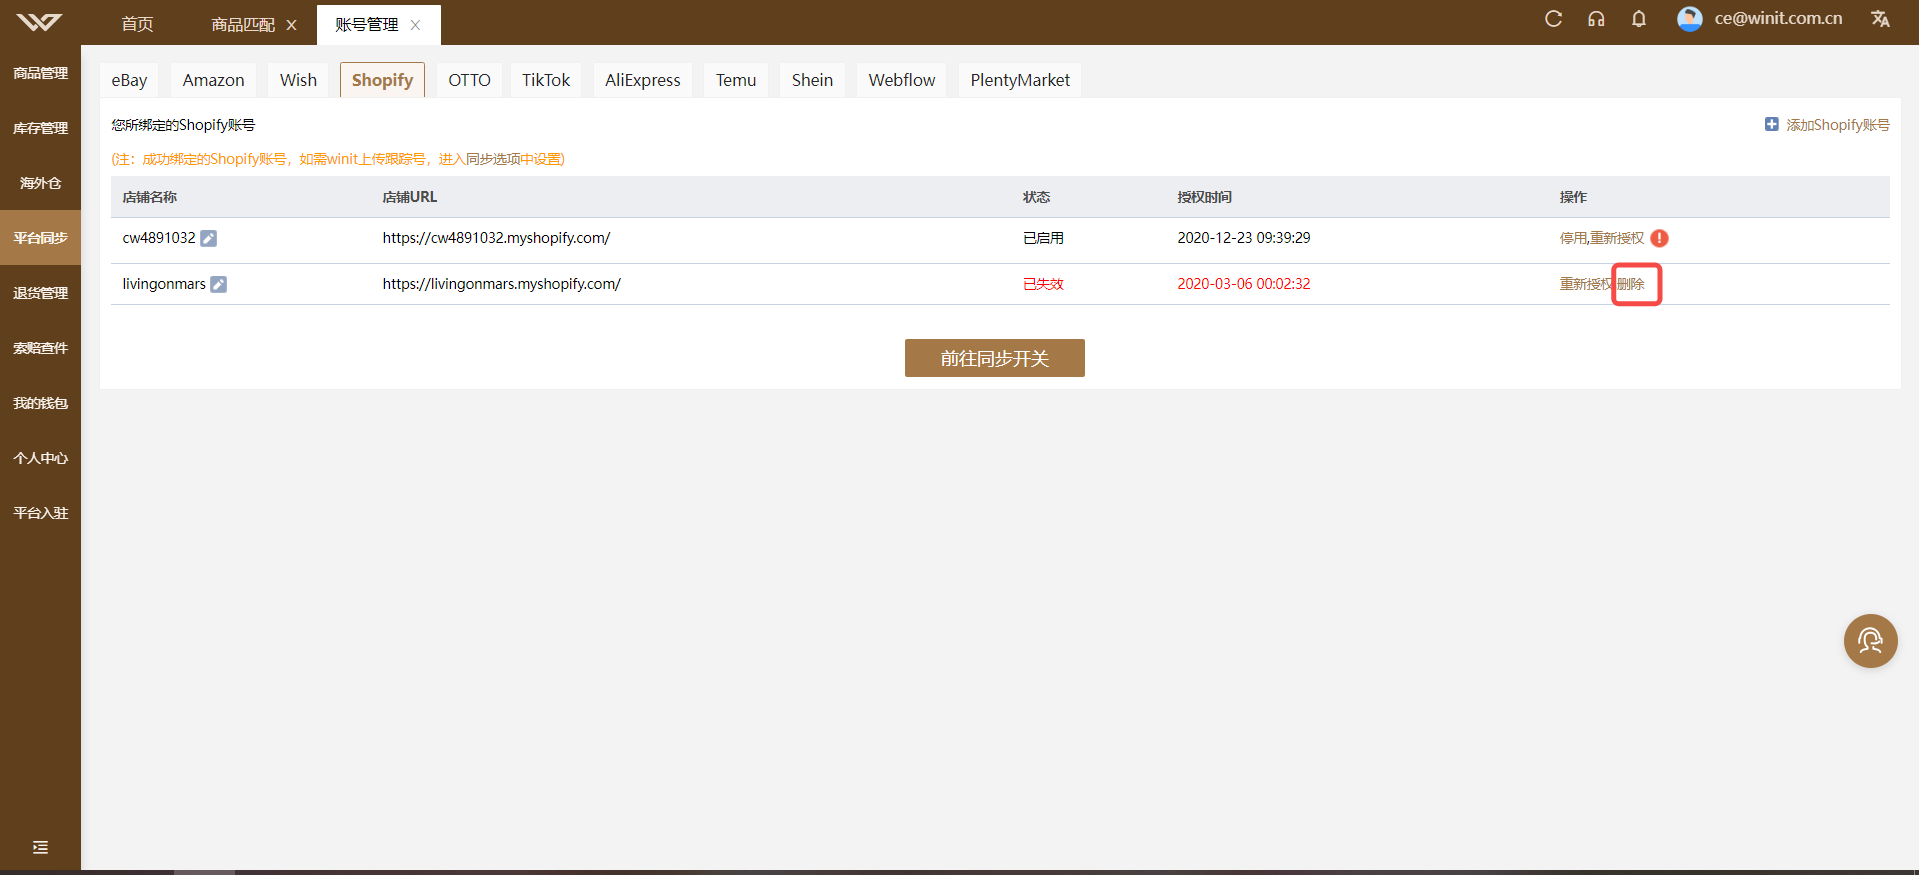Click the refresh icon in top bar
The width and height of the screenshot is (1919, 875).
pyautogui.click(x=1553, y=18)
